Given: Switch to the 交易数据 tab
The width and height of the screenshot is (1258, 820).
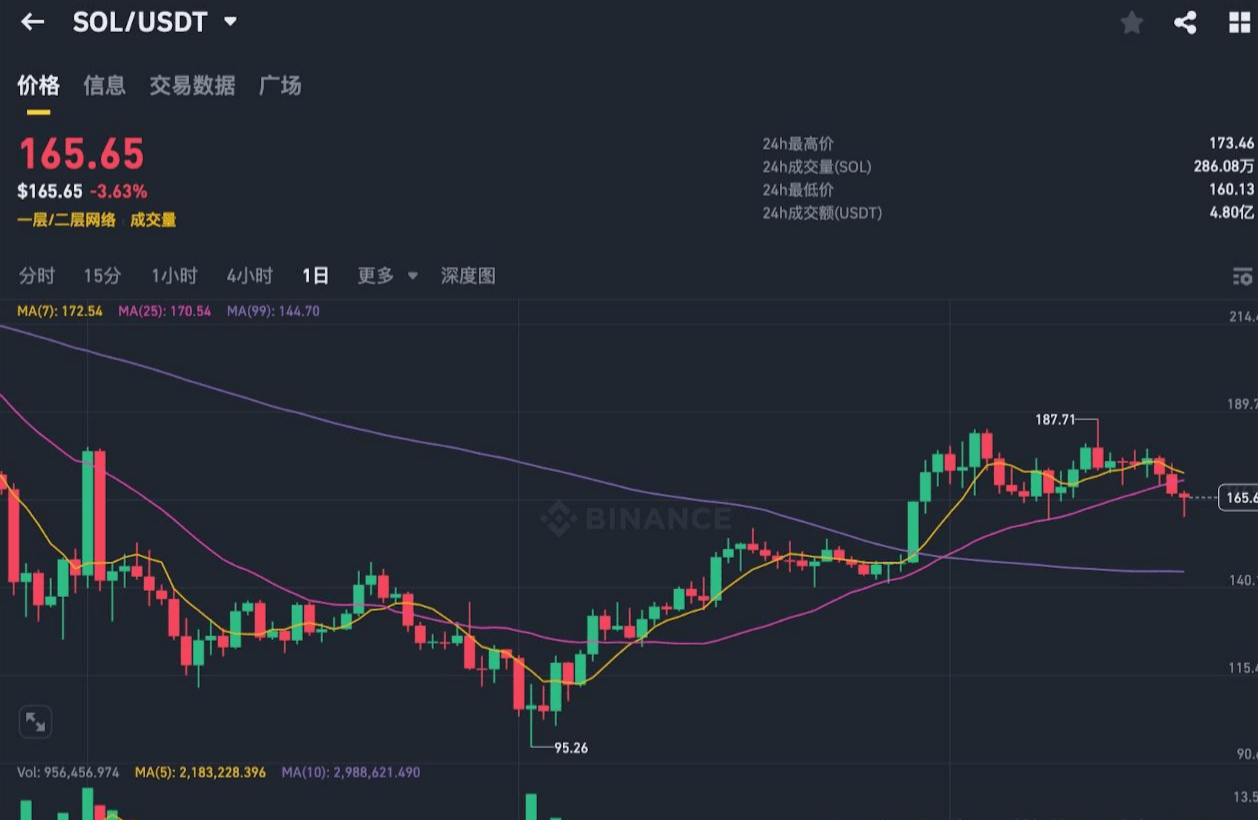Looking at the screenshot, I should 192,86.
